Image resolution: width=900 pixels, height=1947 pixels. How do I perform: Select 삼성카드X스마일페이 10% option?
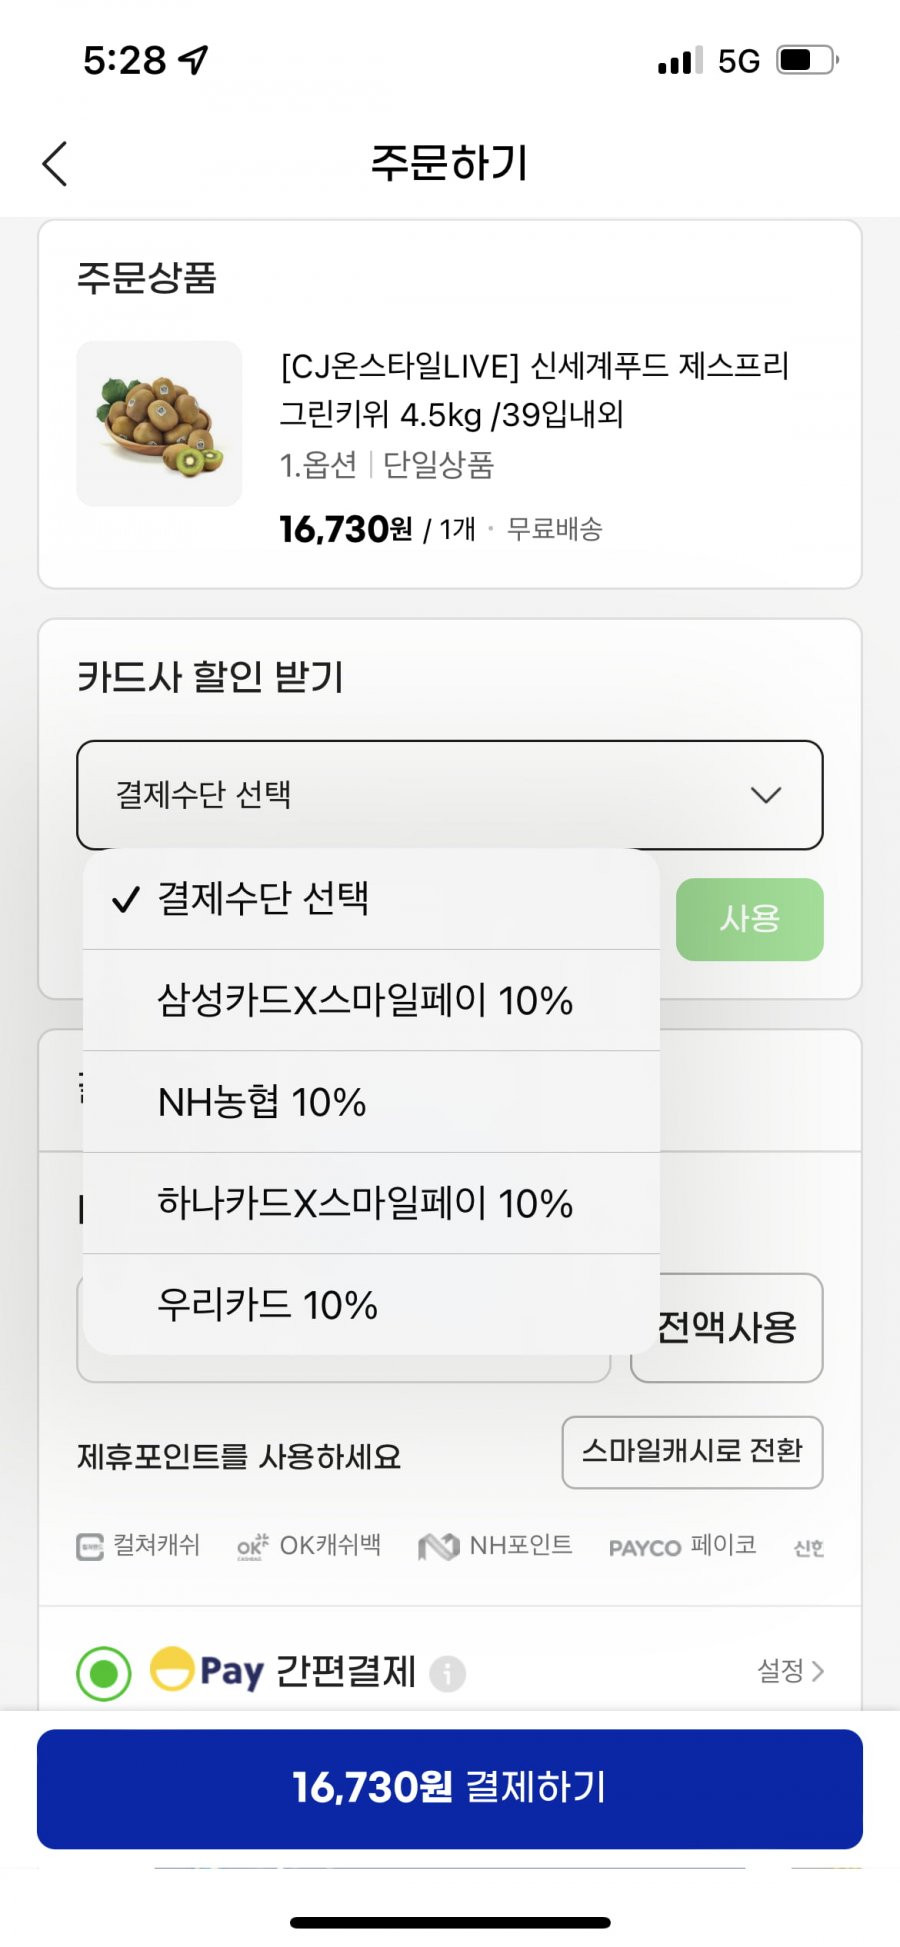[371, 1000]
